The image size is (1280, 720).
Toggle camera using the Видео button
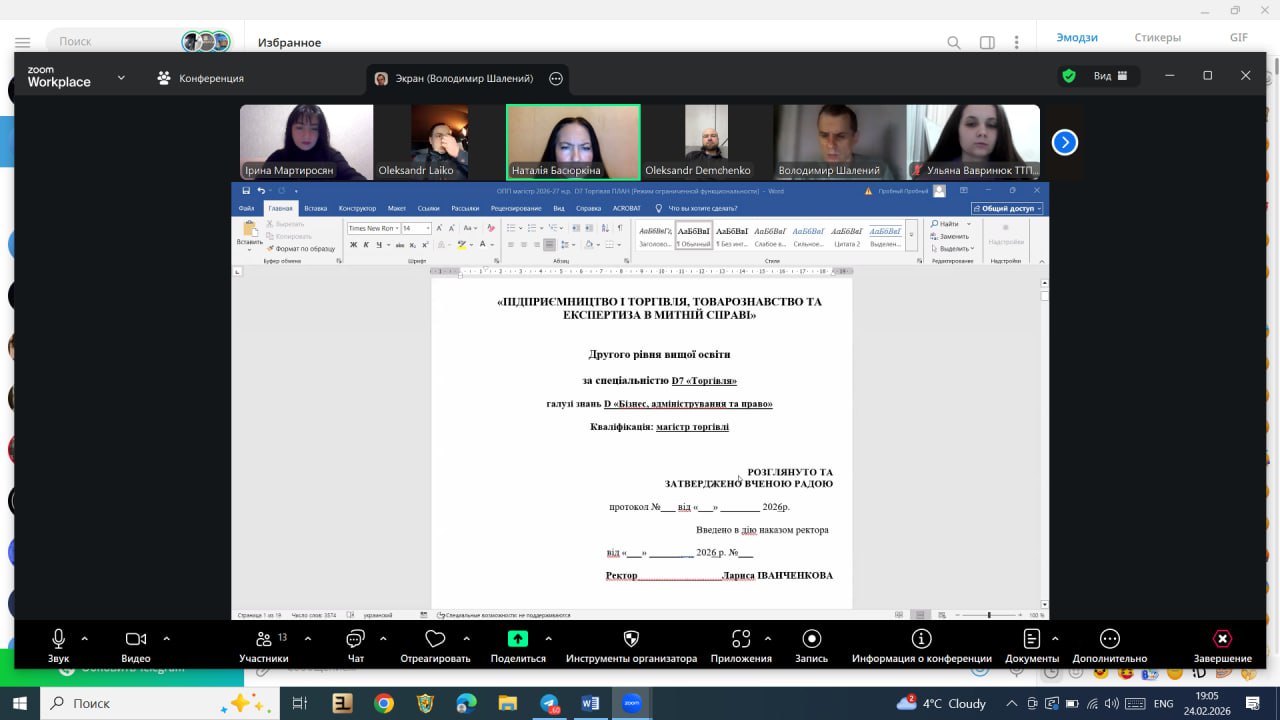pos(135,640)
